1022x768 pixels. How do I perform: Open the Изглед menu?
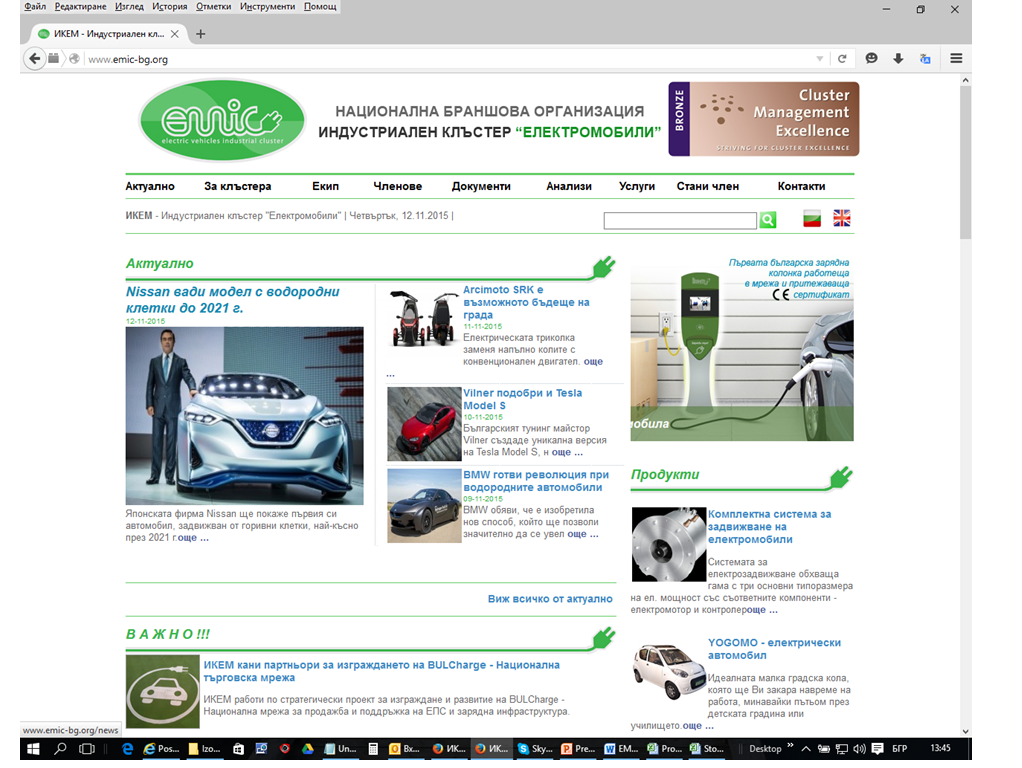coord(129,7)
